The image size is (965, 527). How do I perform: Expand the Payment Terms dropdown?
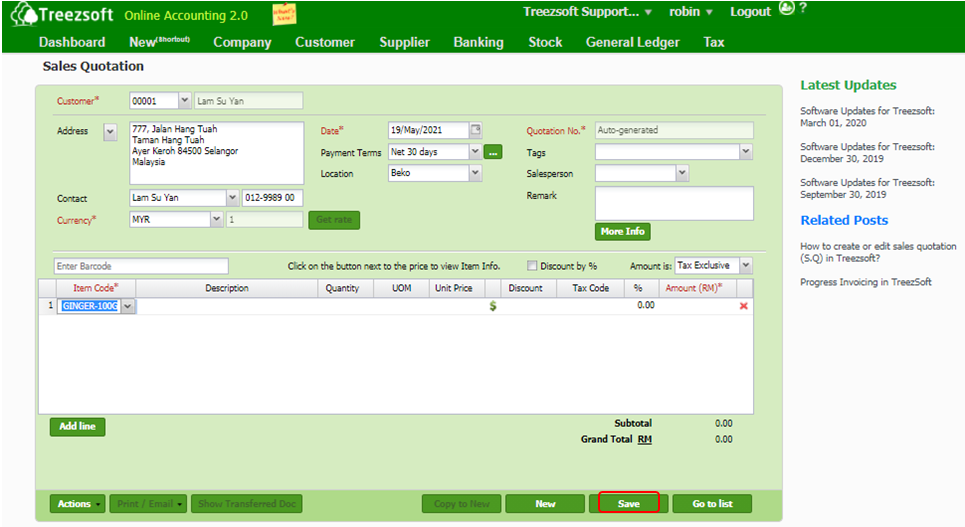click(x=474, y=151)
